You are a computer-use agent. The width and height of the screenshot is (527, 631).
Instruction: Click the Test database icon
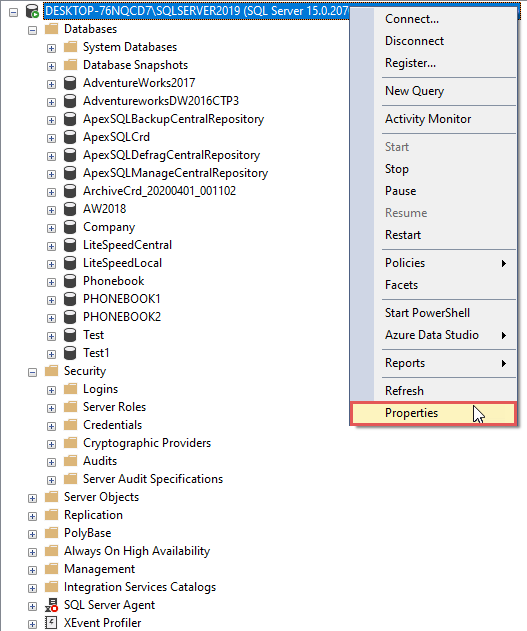70,335
